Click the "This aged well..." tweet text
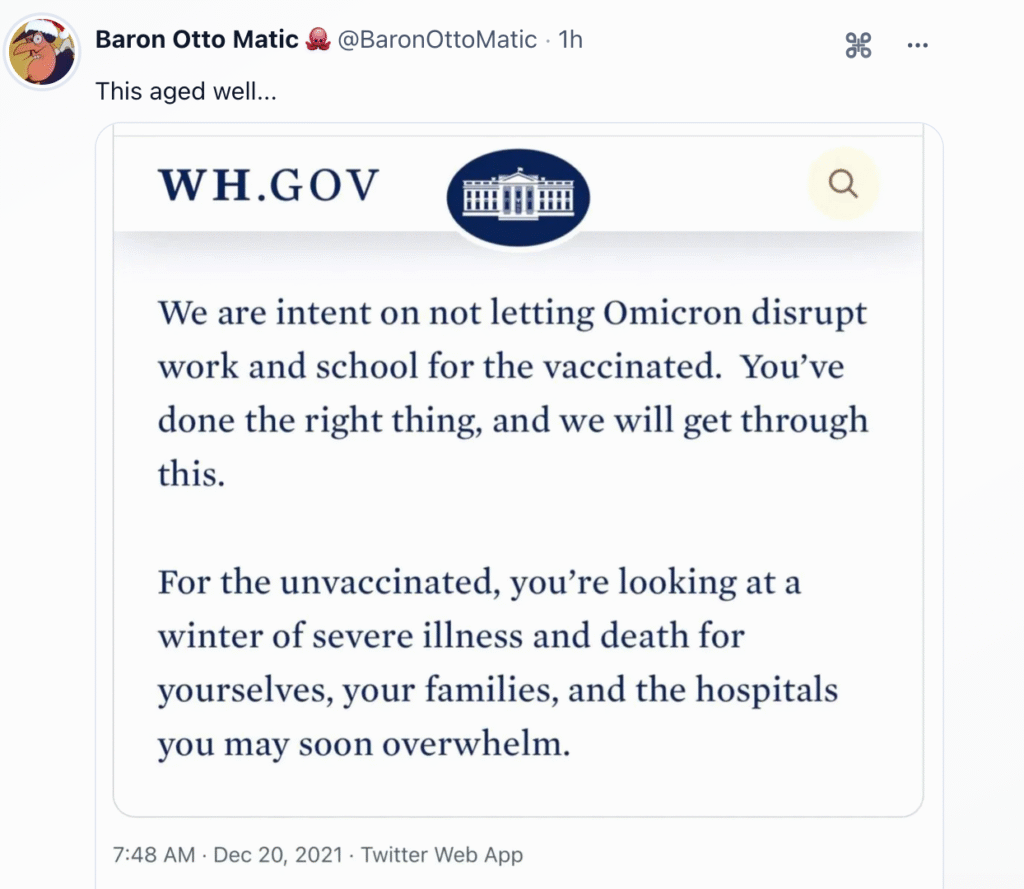Viewport: 1024px width, 889px height. point(185,91)
